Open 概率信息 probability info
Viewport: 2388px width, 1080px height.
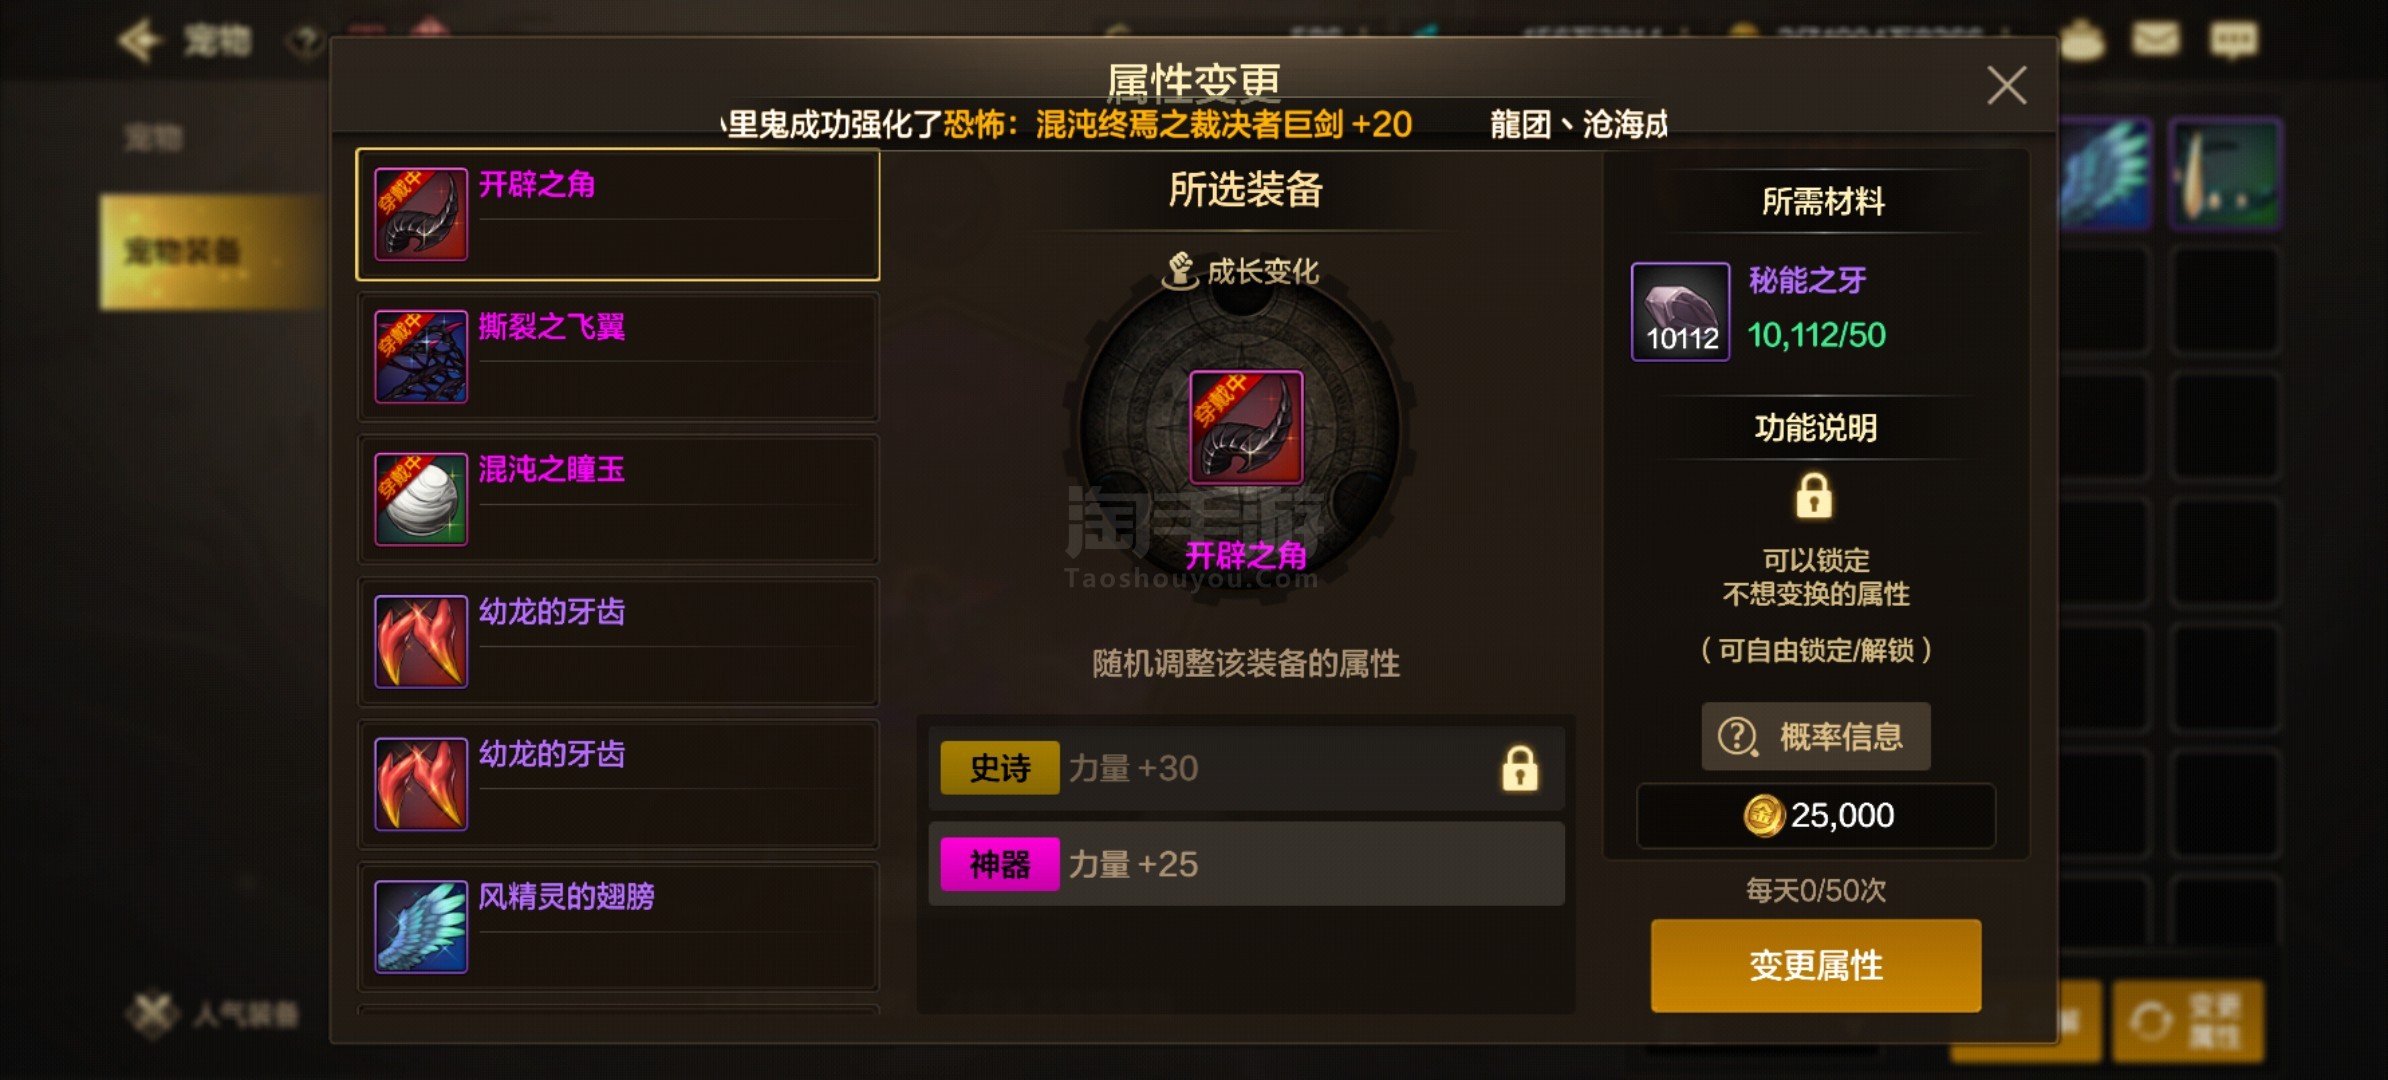point(1816,737)
